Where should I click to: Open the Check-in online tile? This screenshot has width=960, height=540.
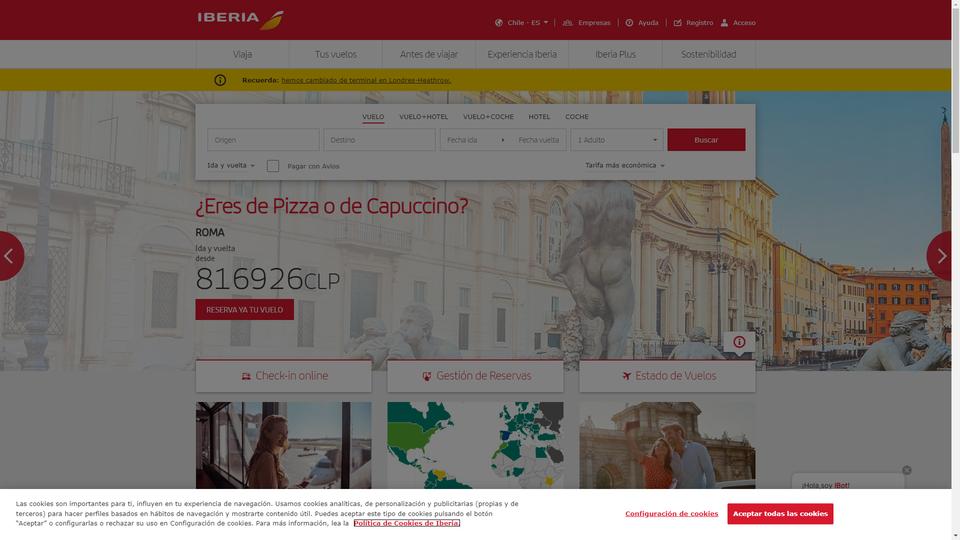click(283, 376)
